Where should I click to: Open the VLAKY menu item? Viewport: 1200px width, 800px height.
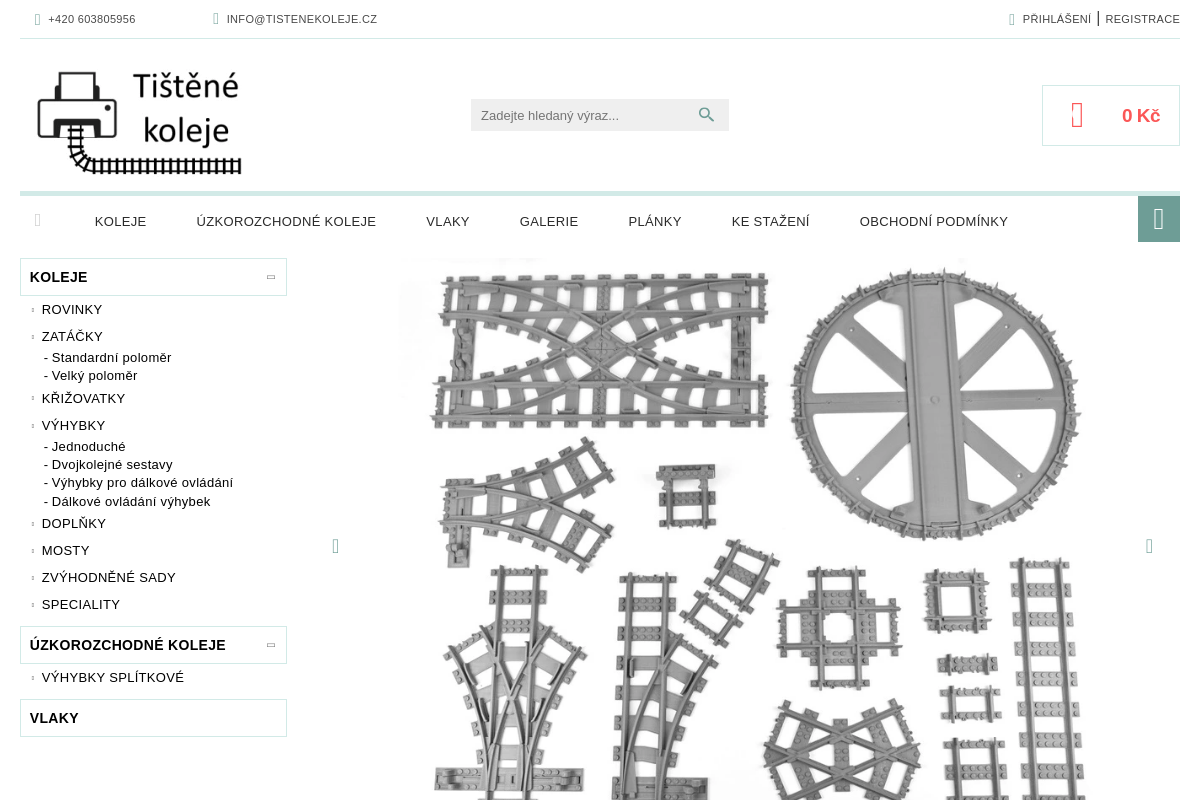448,221
